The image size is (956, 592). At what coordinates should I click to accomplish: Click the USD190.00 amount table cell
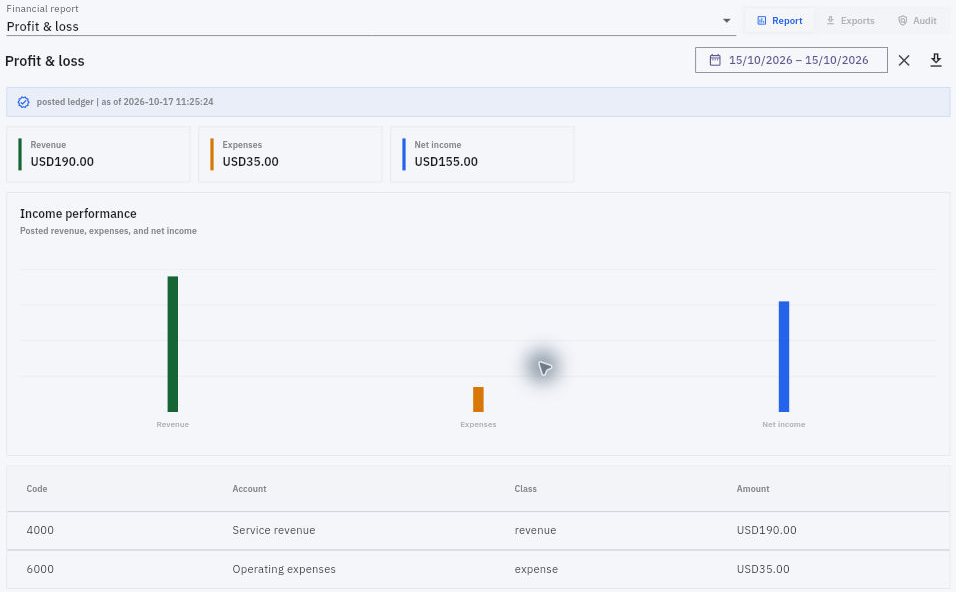point(766,530)
